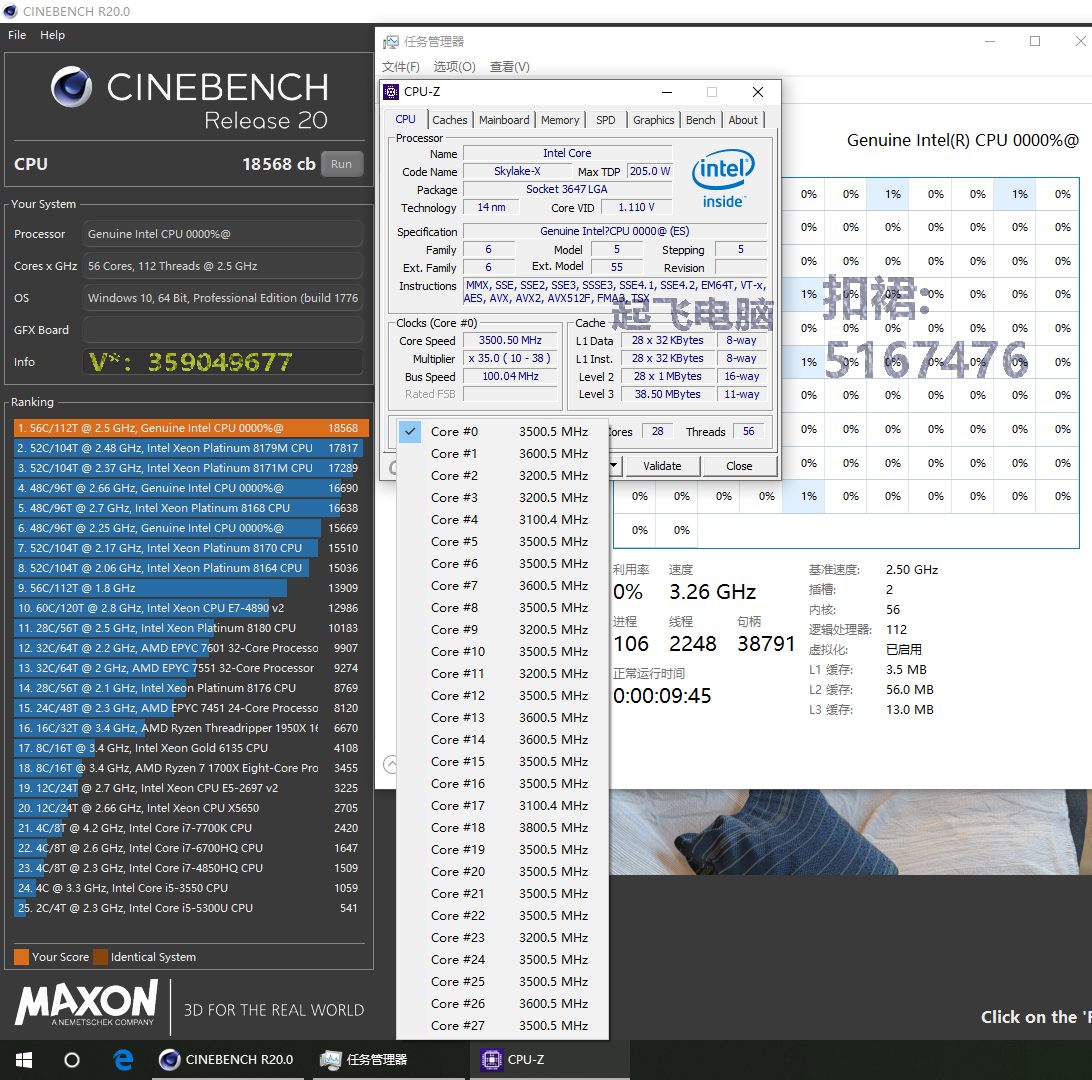Select ranking entry 1 Genuine Intel CPU 18568
This screenshot has height=1080, width=1092.
point(190,428)
